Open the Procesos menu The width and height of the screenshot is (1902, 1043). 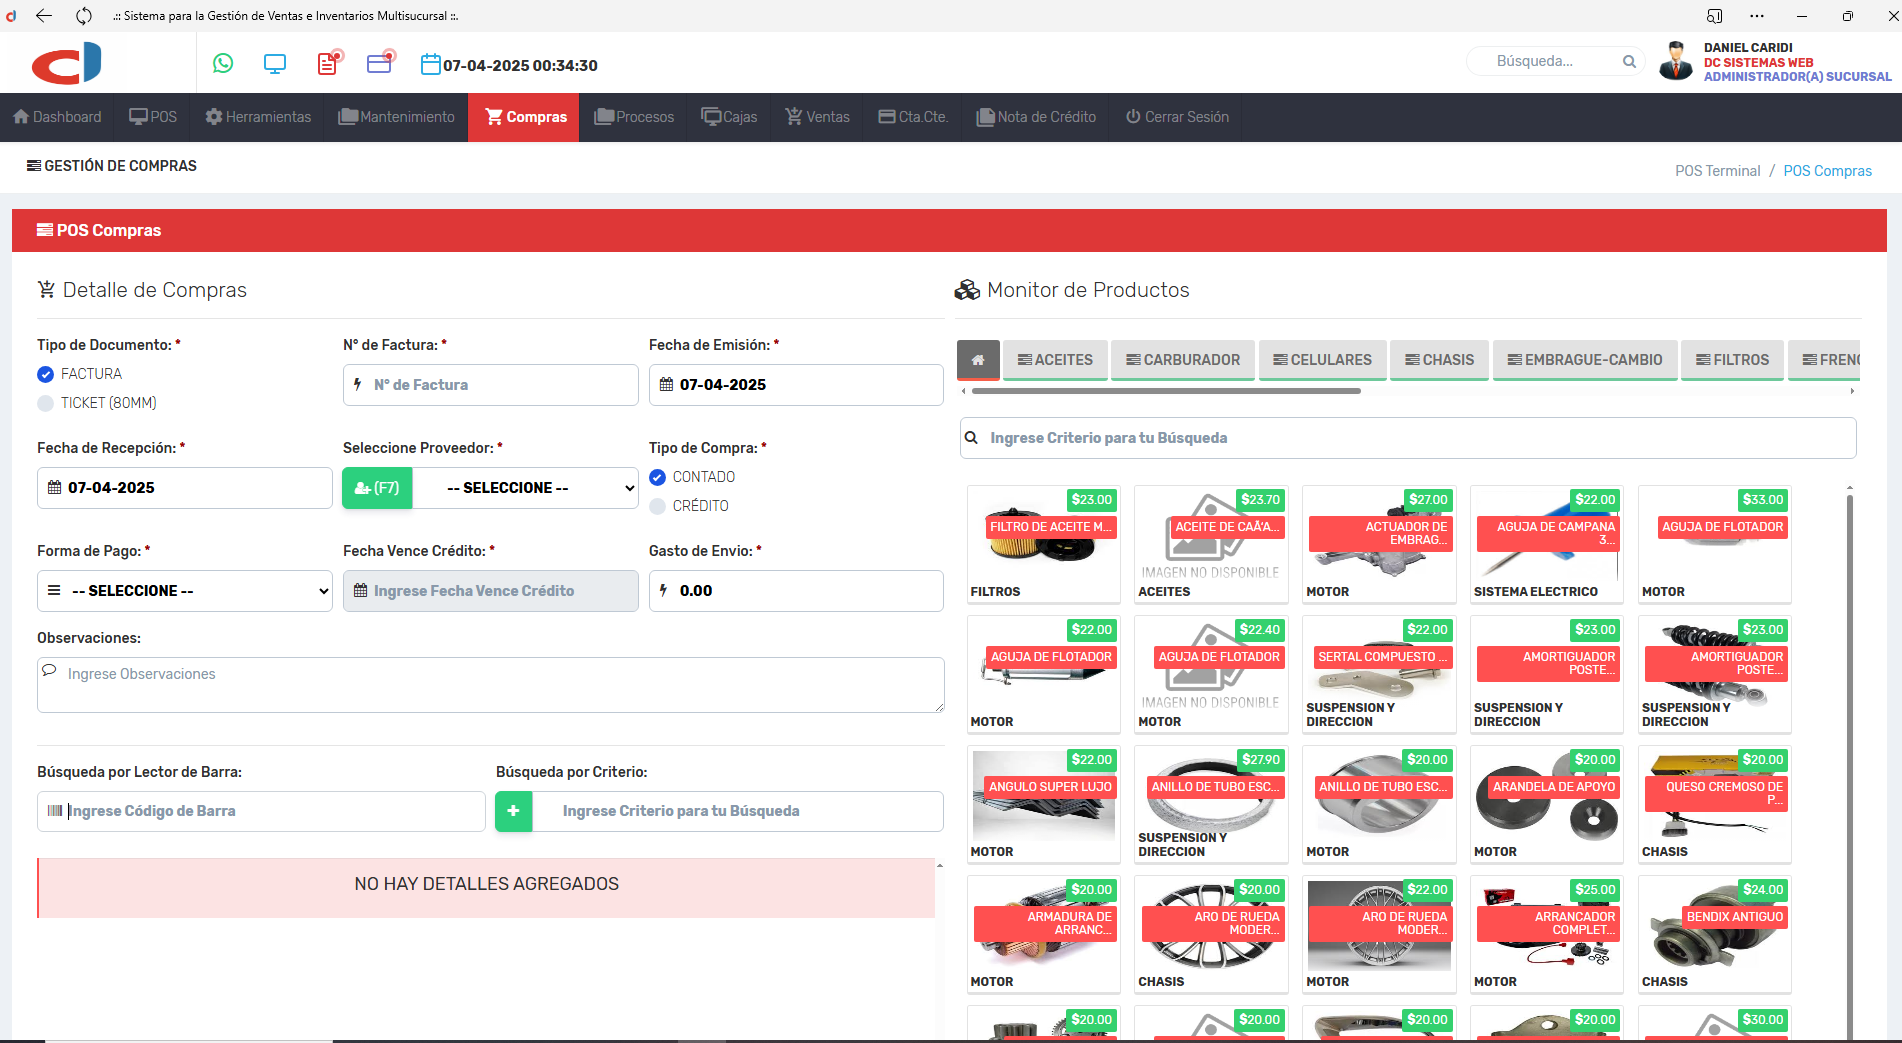[634, 117]
